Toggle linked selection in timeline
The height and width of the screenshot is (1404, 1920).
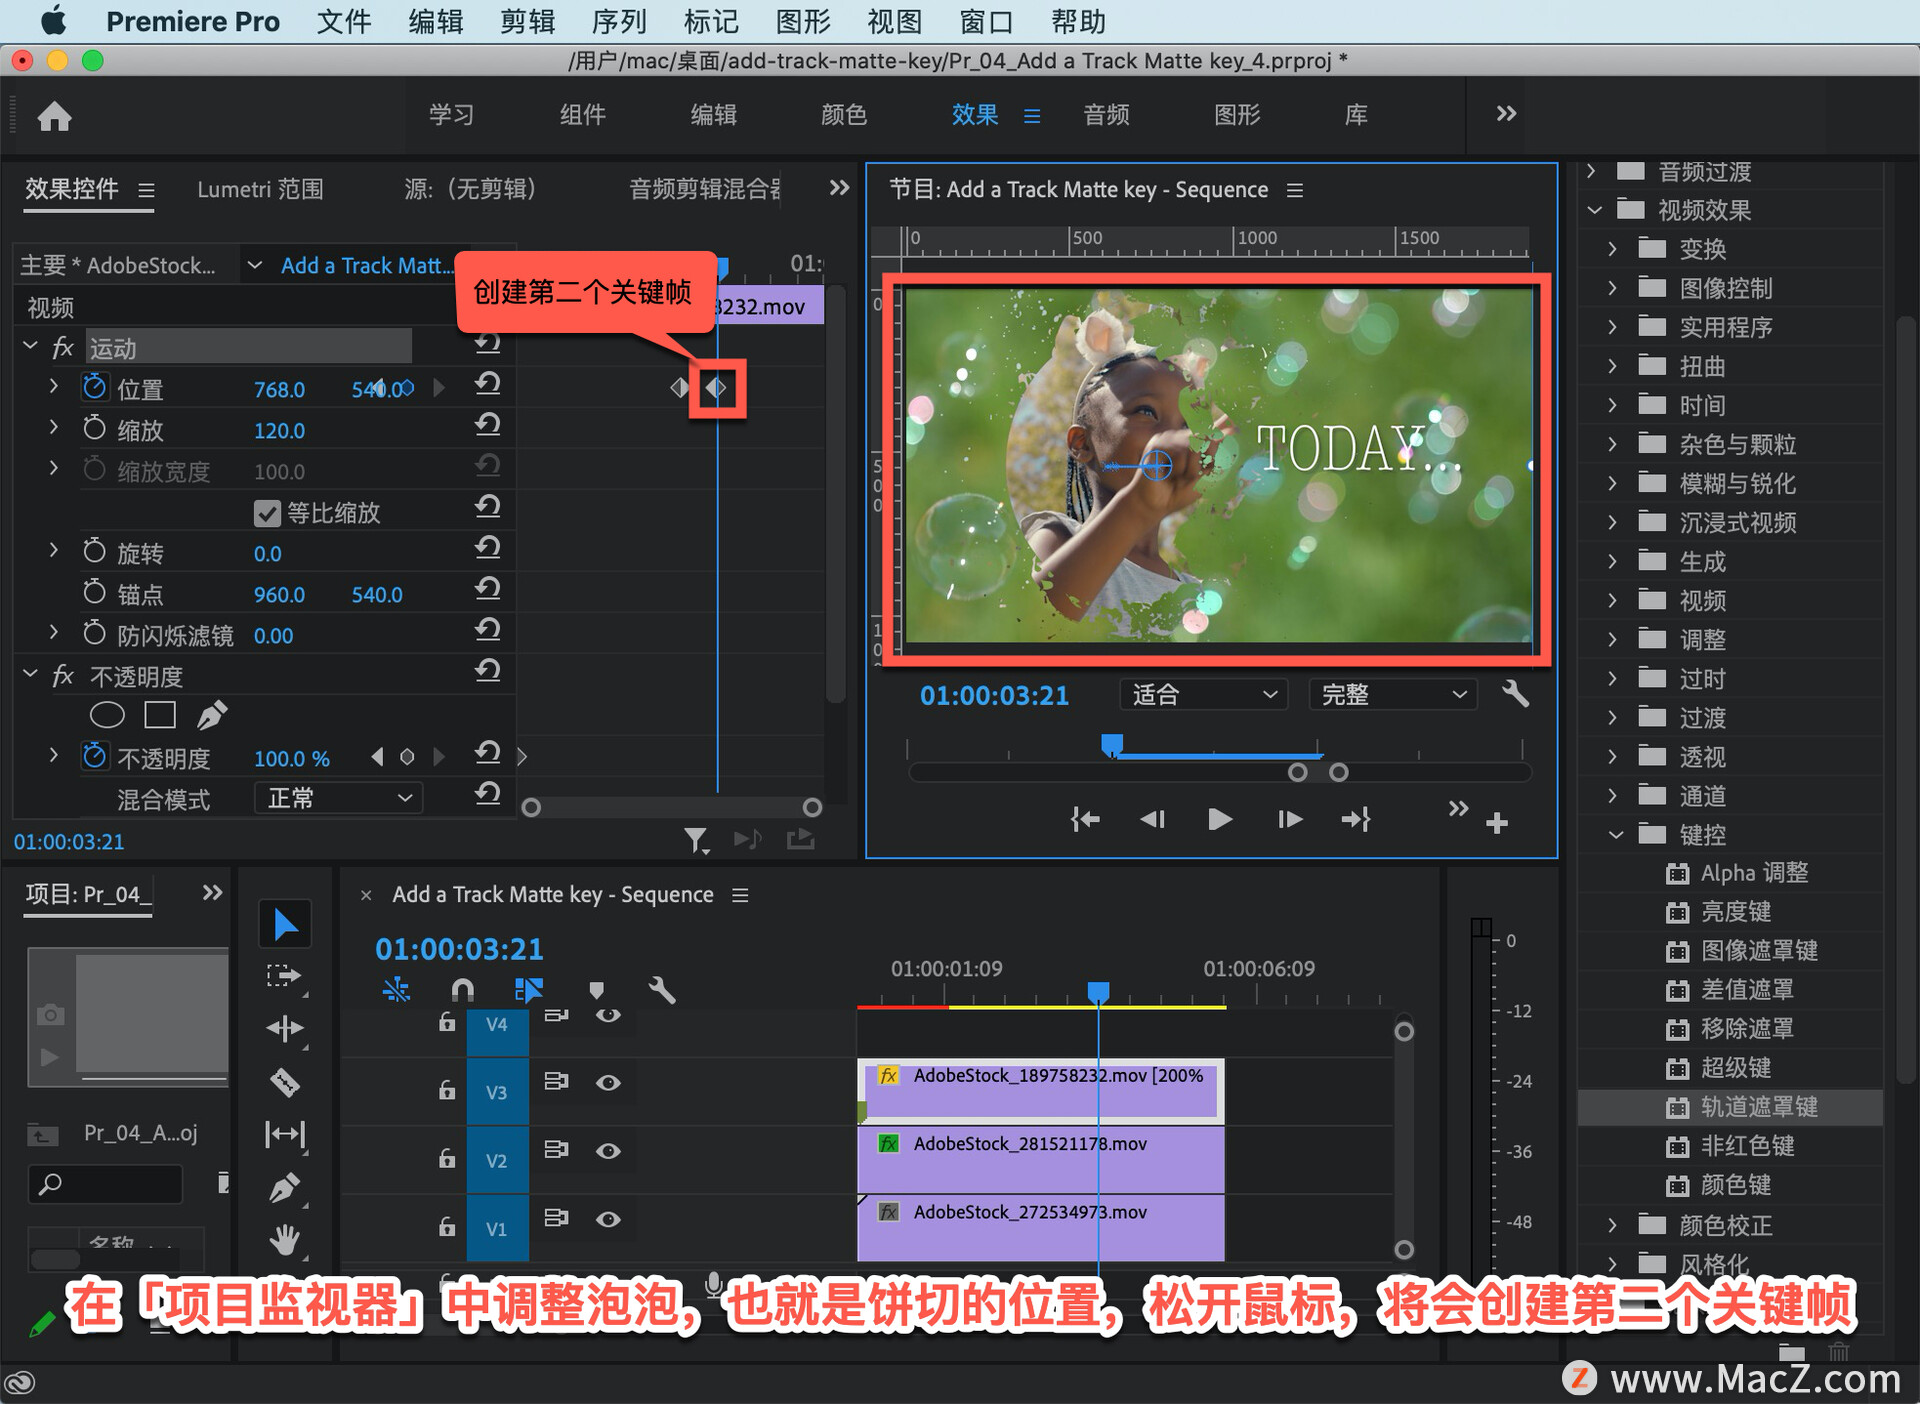[528, 990]
